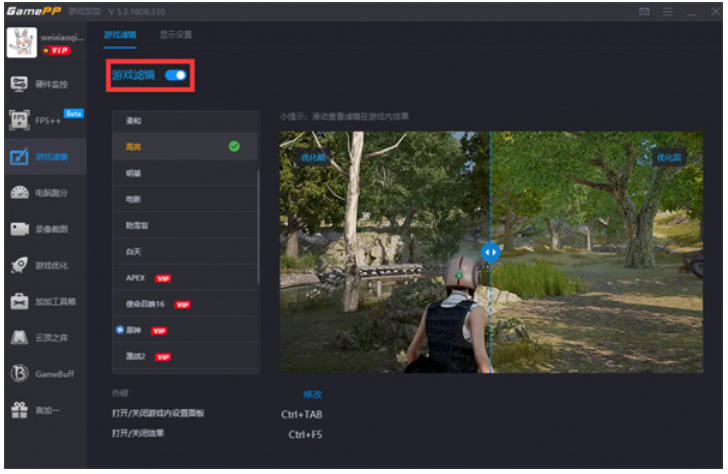Click the VIP badge beside 原神

click(x=159, y=331)
